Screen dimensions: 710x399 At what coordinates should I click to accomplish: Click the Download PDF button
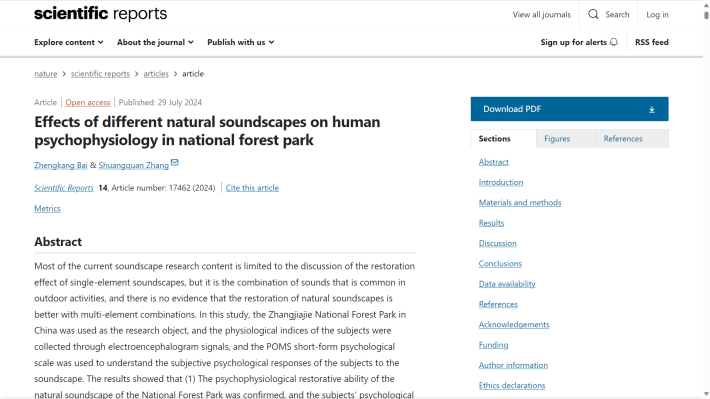point(569,109)
